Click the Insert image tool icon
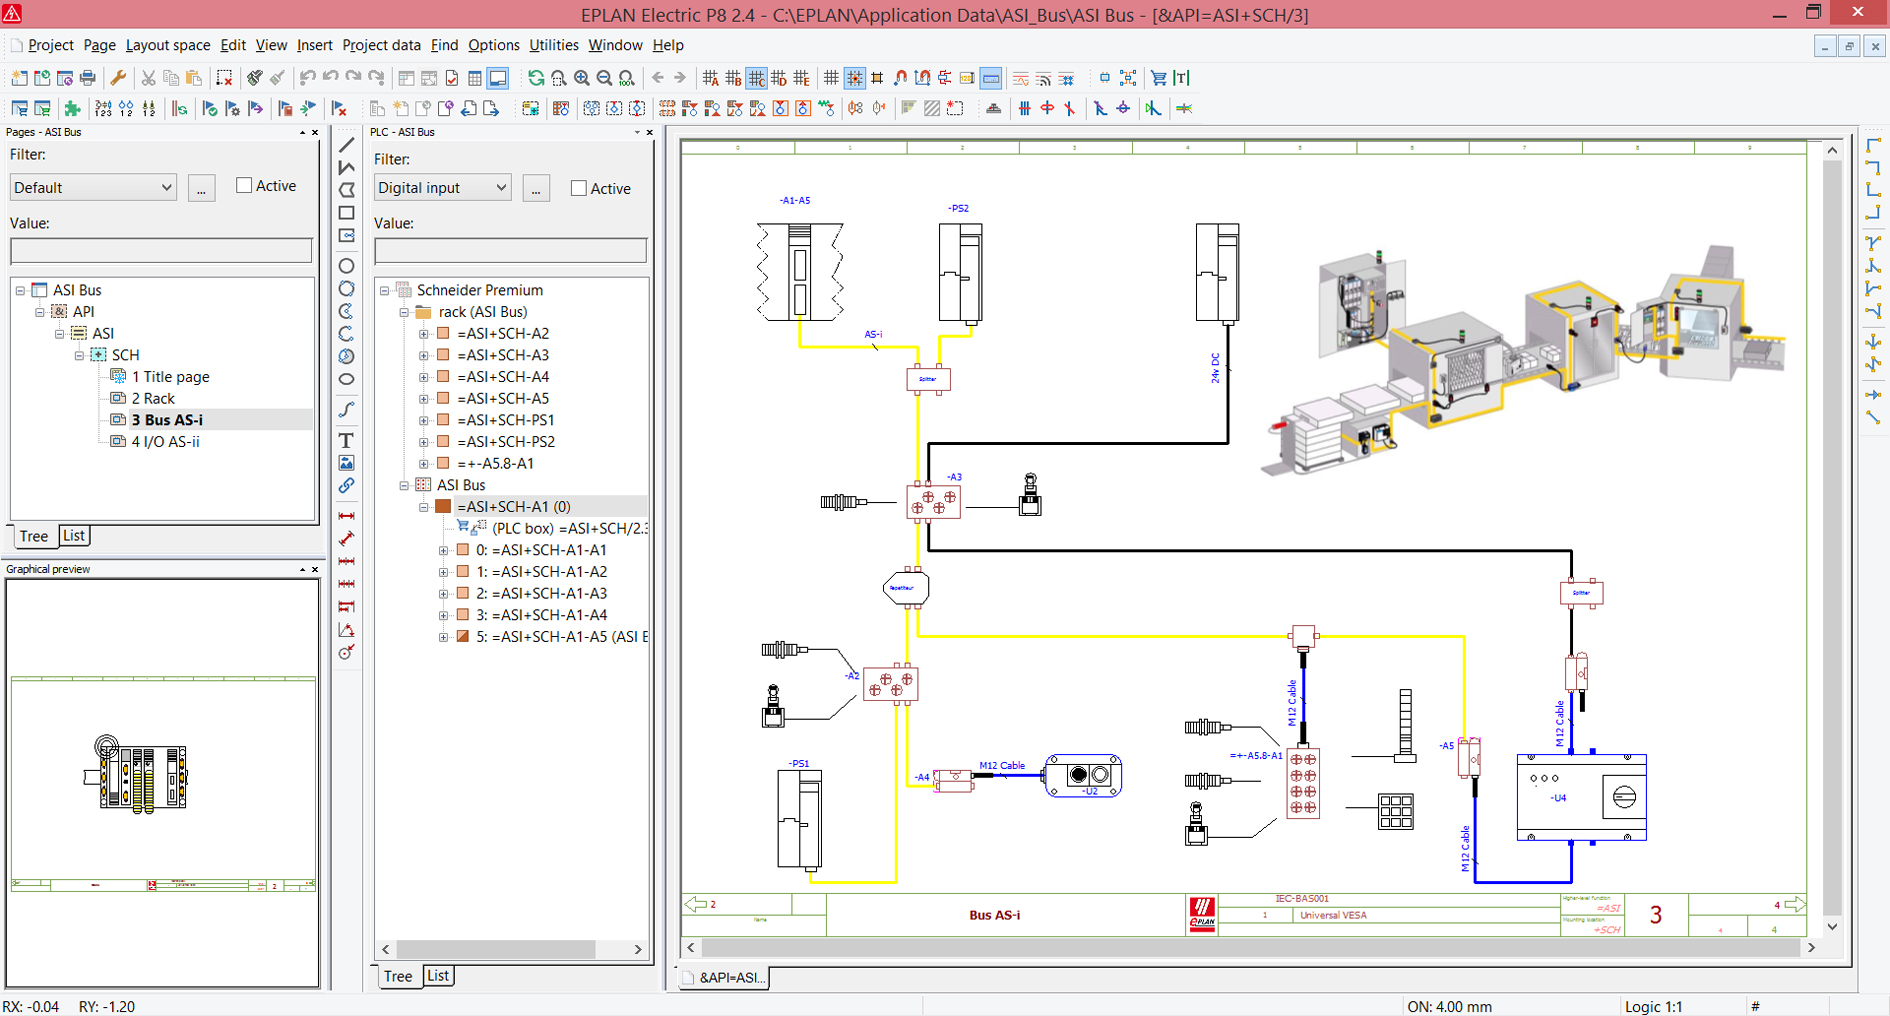This screenshot has height=1016, width=1890. pyautogui.click(x=347, y=462)
